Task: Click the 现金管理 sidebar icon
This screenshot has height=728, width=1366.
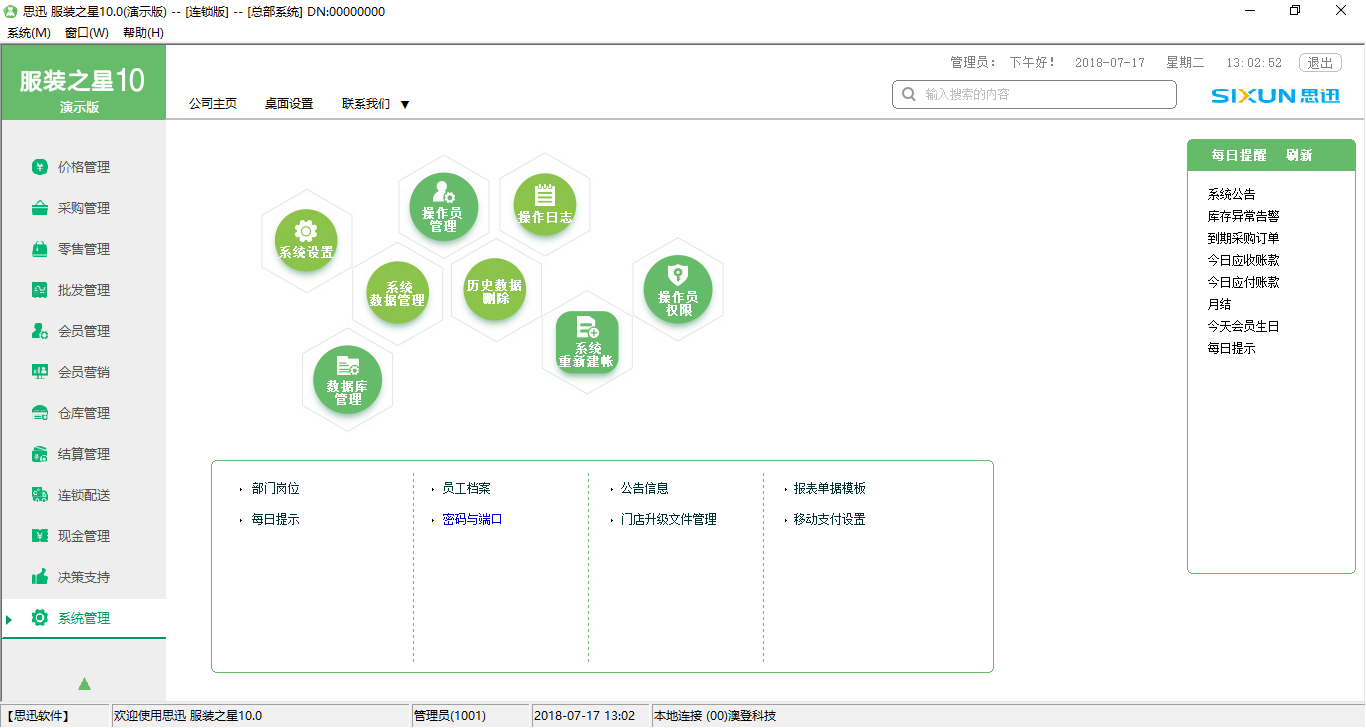Action: point(40,536)
